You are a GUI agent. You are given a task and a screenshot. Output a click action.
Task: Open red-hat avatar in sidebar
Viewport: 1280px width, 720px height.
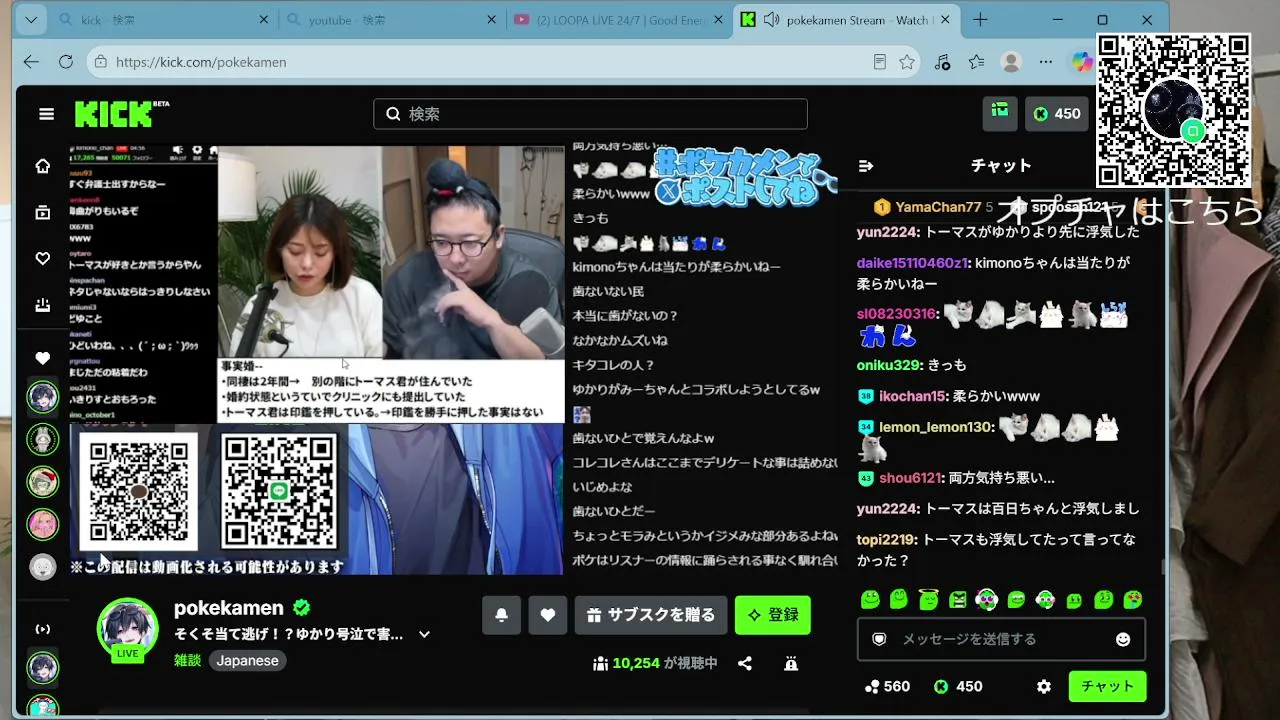pyautogui.click(x=42, y=481)
